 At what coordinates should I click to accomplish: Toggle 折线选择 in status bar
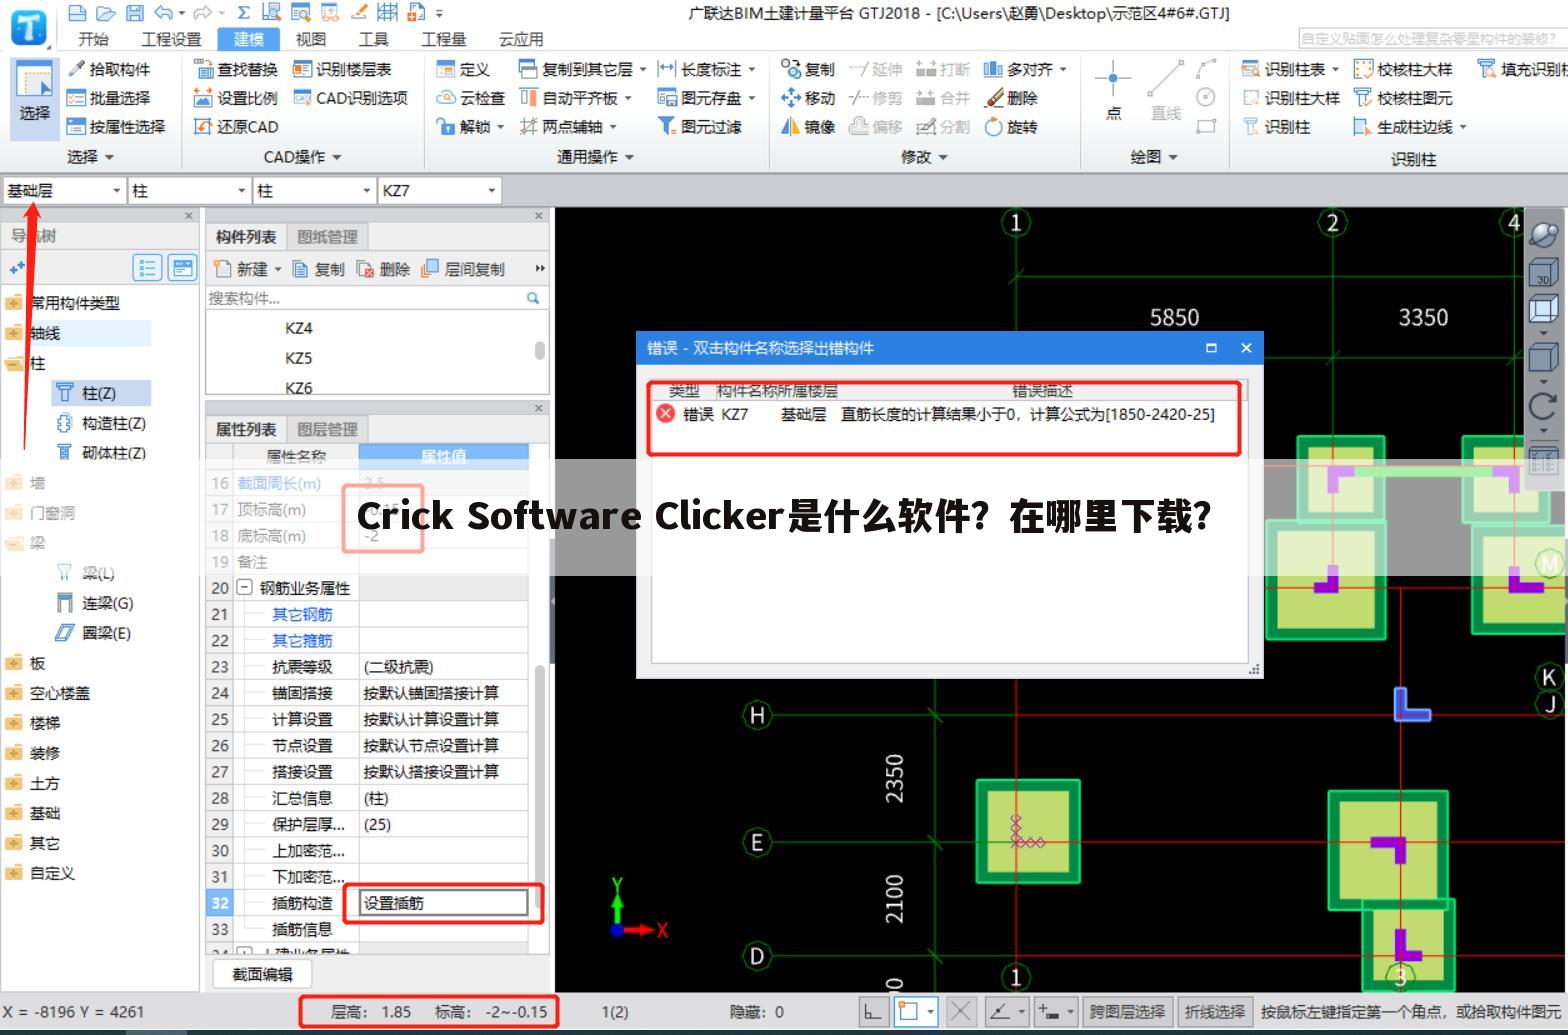(1214, 1011)
